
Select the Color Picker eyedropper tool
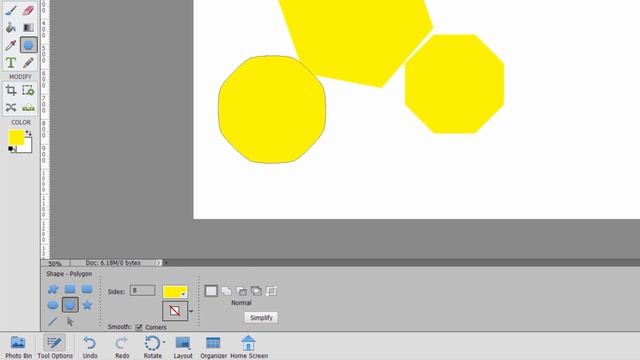click(11, 45)
